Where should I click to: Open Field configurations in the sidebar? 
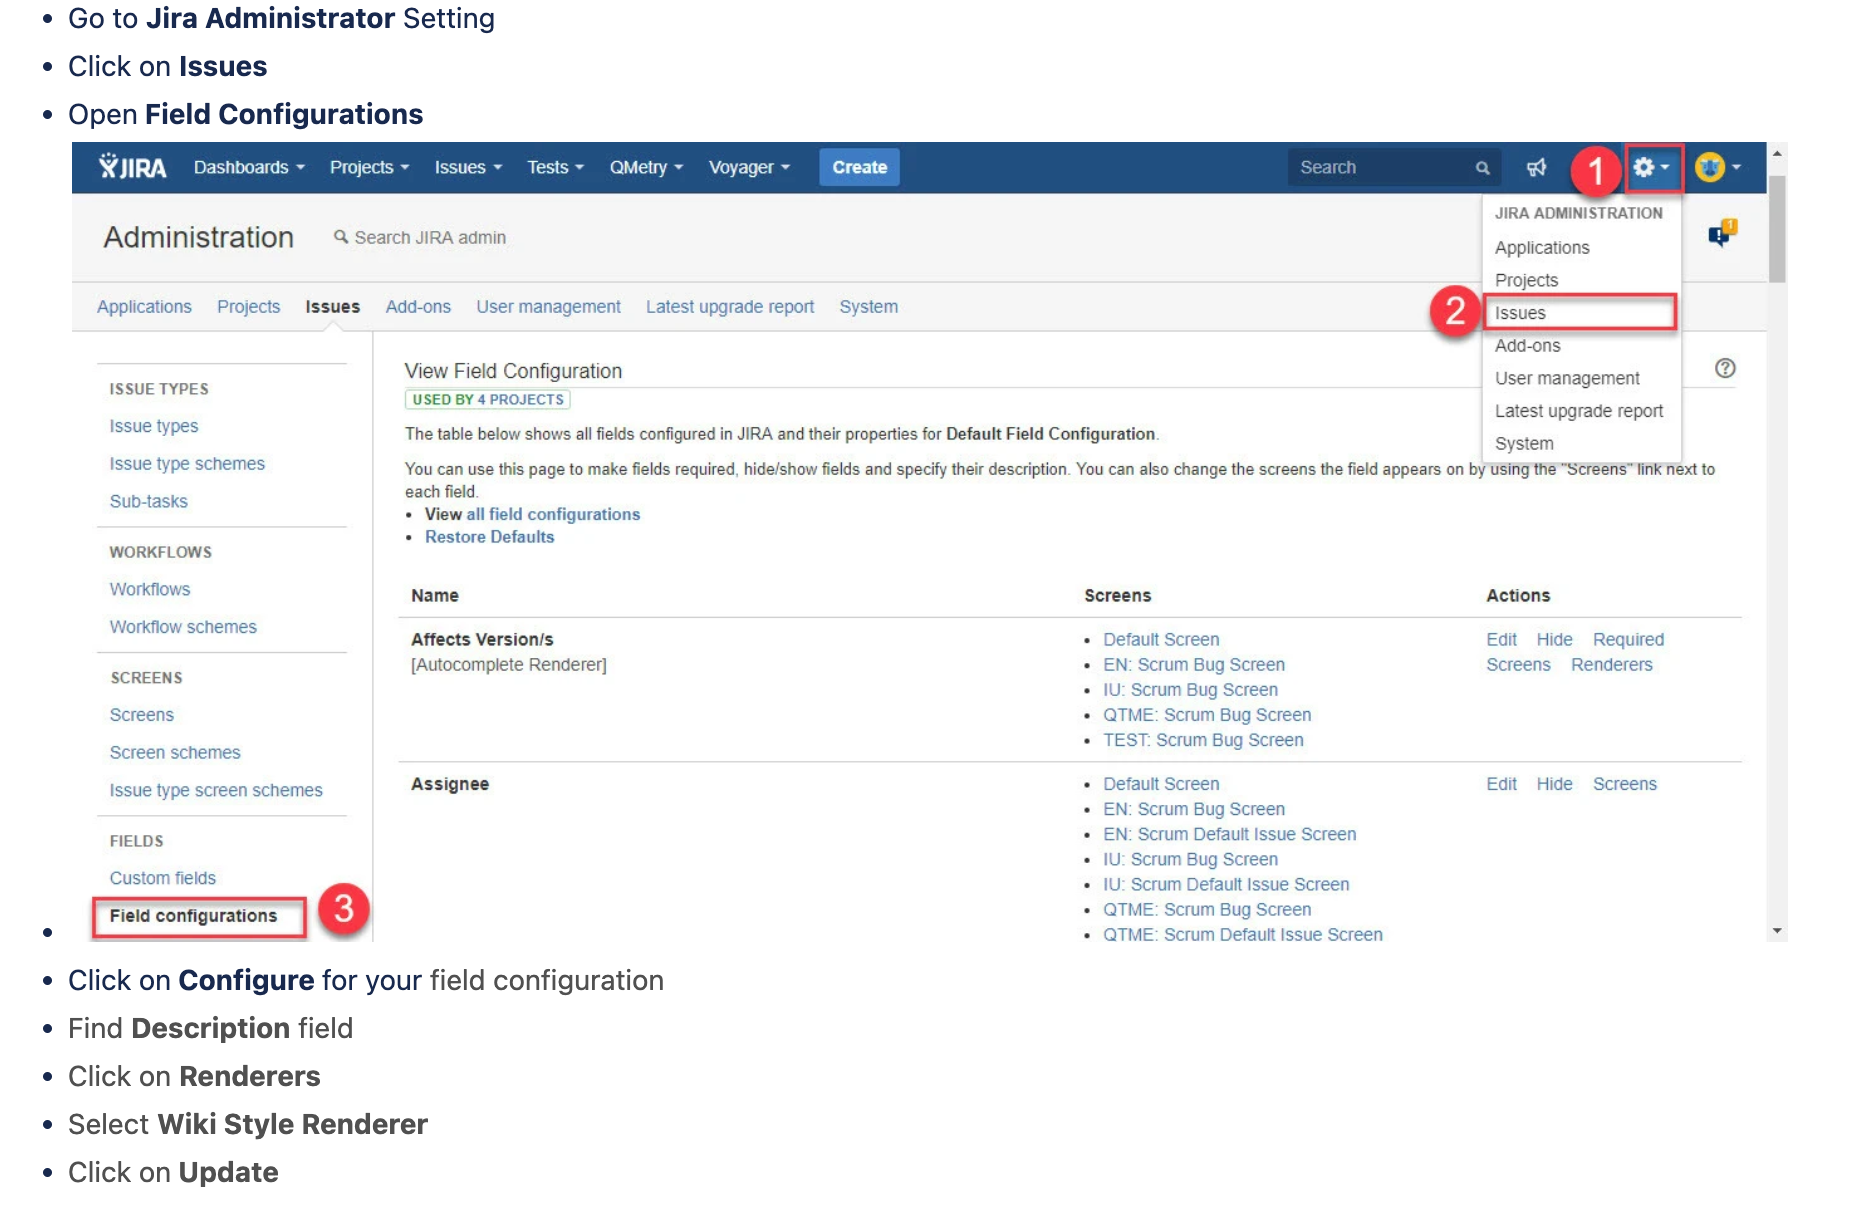pos(194,915)
